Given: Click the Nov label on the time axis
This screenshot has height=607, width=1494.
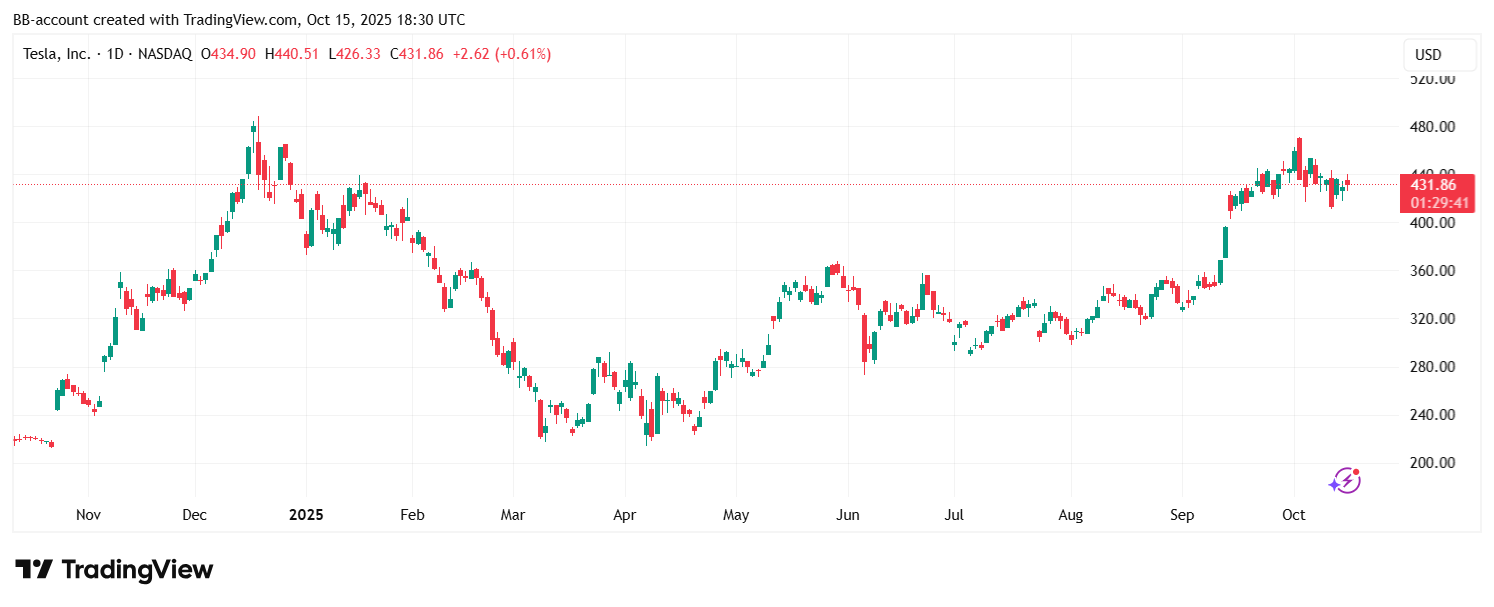Looking at the screenshot, I should coord(88,515).
